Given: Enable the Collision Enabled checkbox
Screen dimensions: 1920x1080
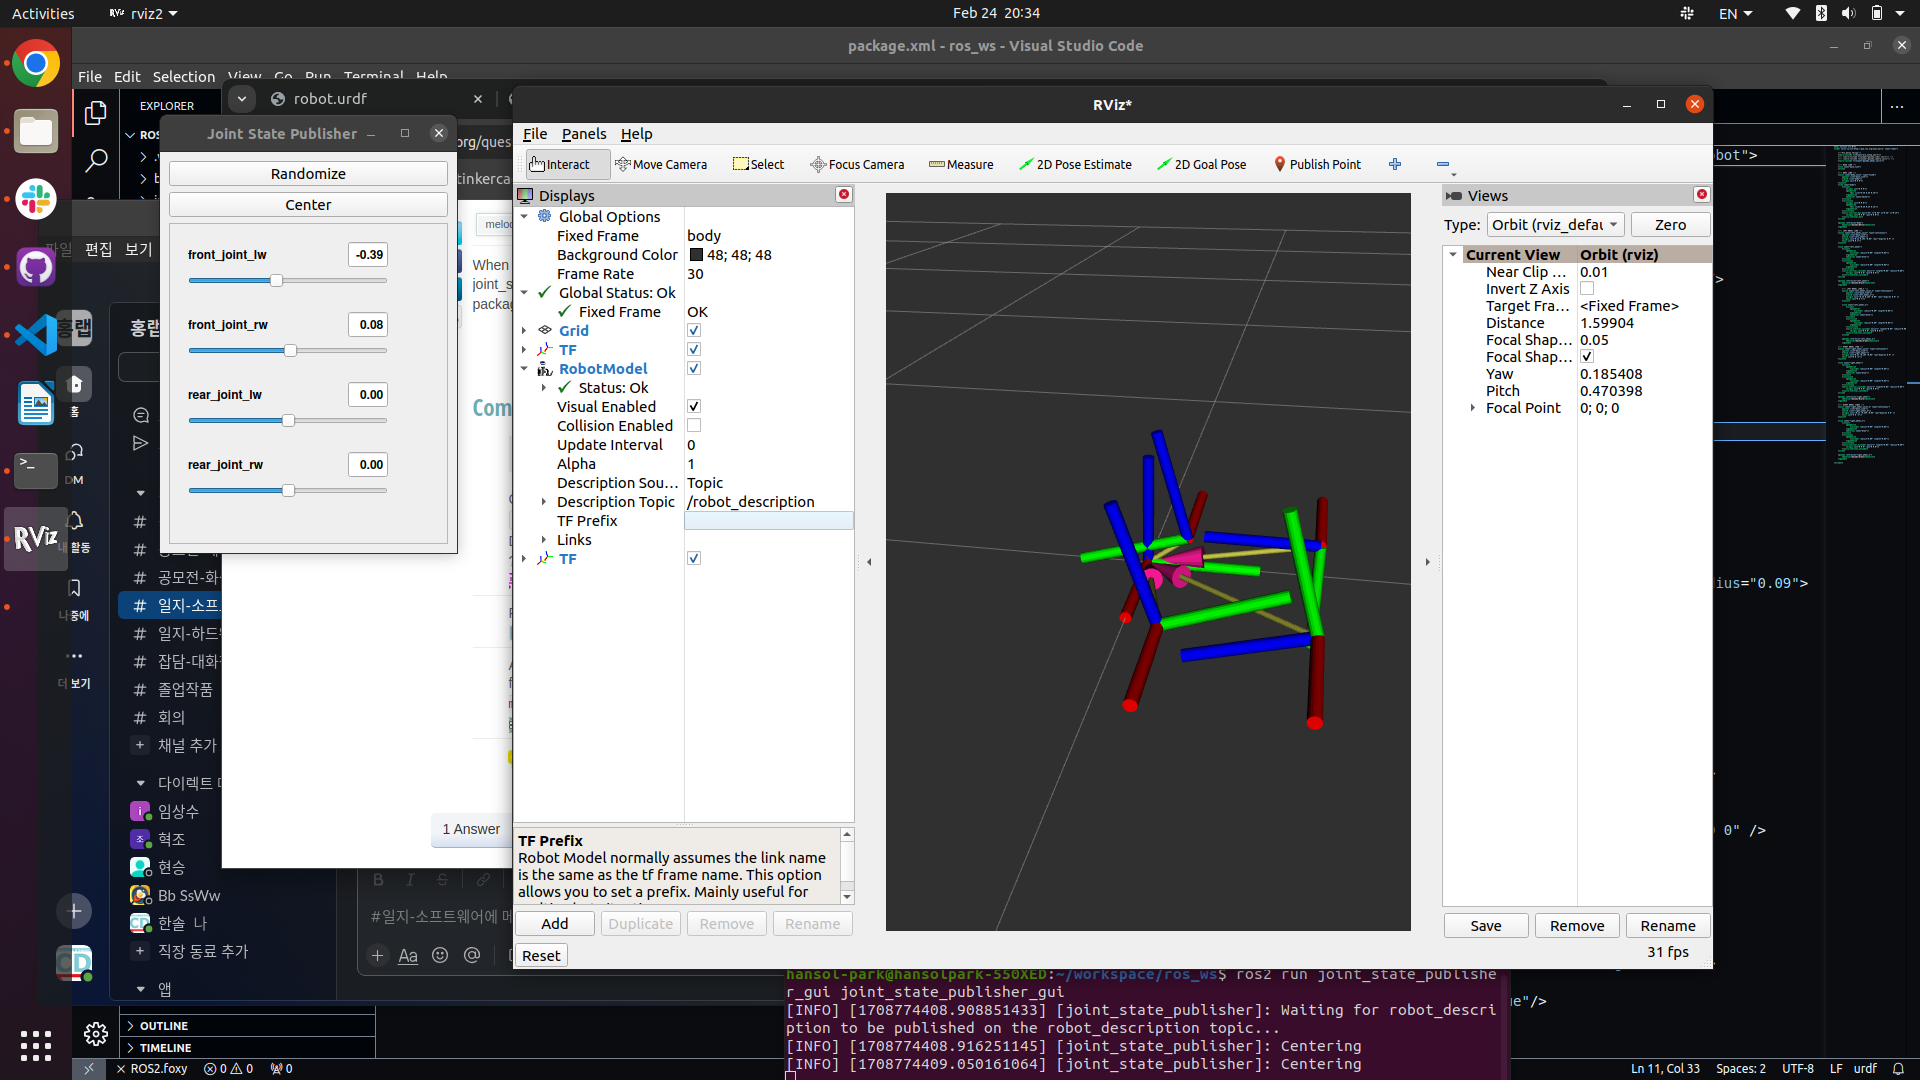Looking at the screenshot, I should (694, 425).
